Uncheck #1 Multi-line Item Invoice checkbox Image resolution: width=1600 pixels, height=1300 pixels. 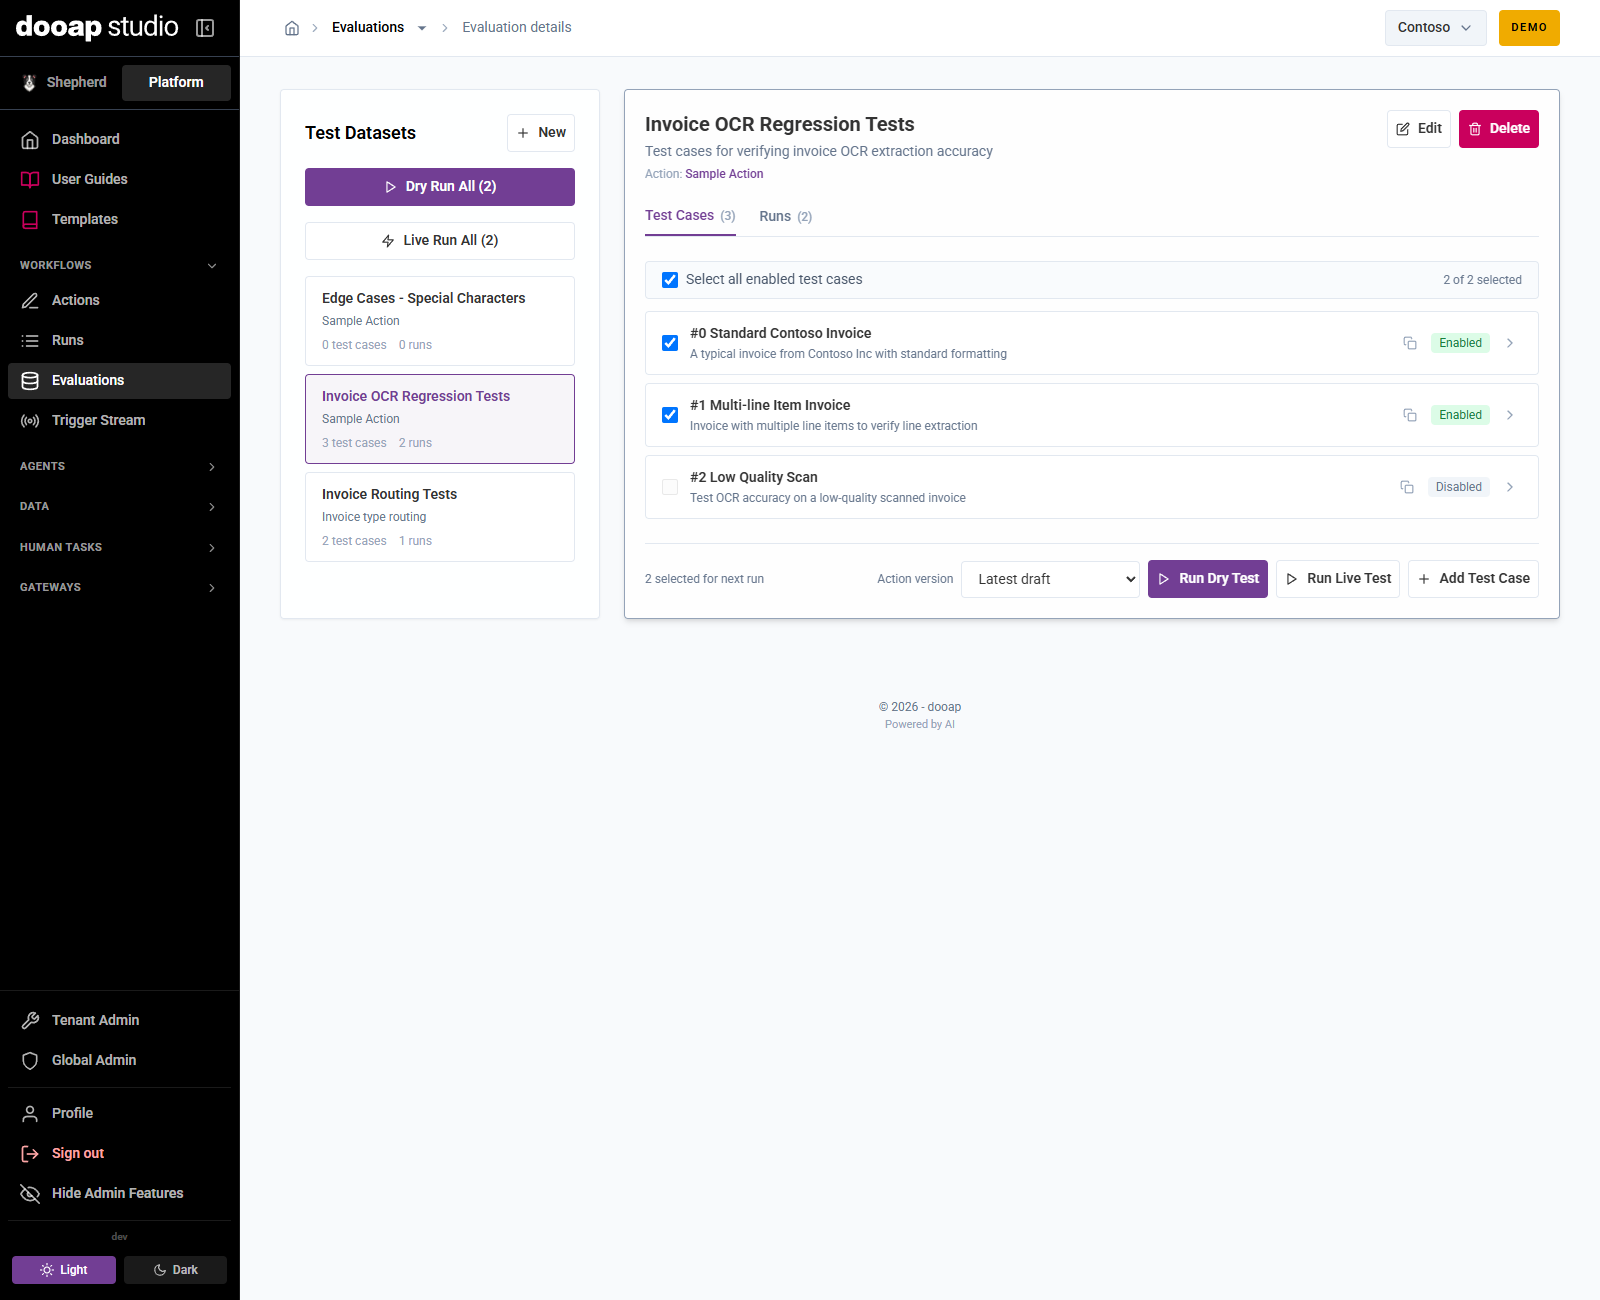(x=670, y=415)
